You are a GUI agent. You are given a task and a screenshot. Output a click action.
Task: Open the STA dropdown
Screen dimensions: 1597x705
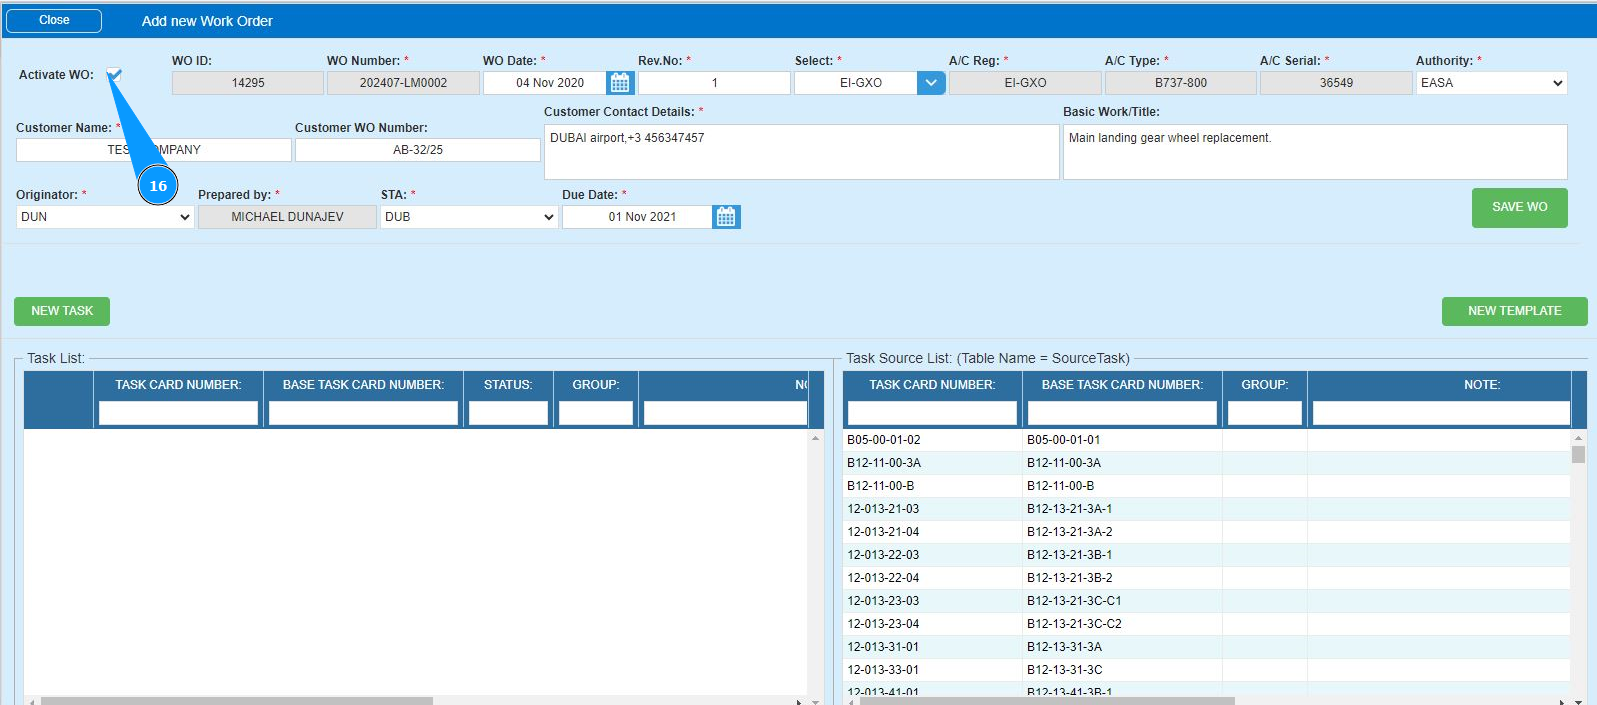[469, 217]
